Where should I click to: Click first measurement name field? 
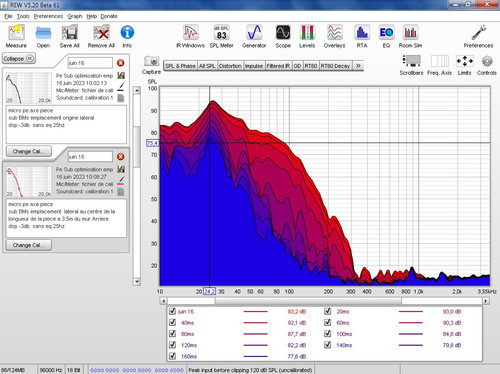point(90,63)
